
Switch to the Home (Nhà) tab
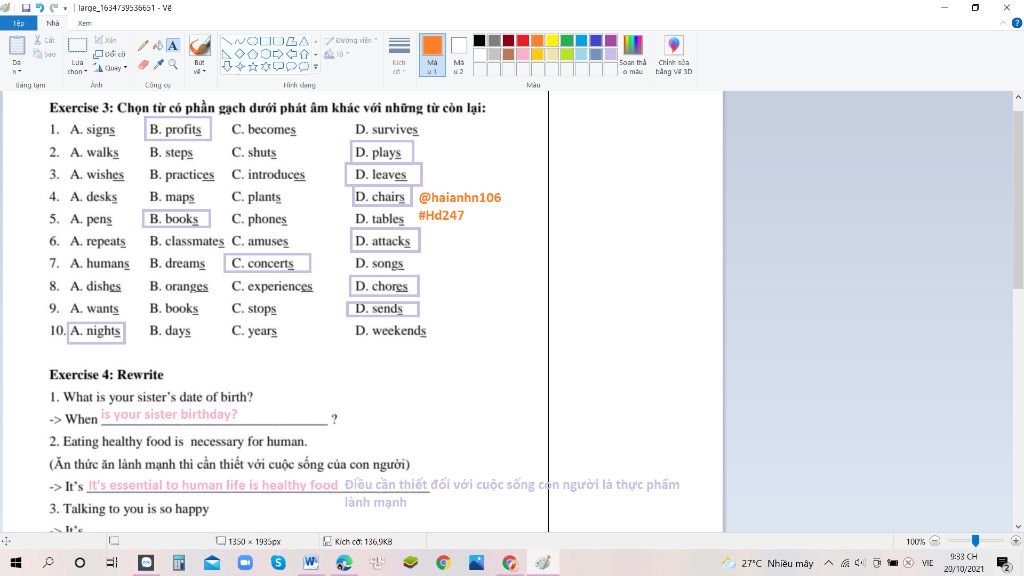[x=53, y=23]
